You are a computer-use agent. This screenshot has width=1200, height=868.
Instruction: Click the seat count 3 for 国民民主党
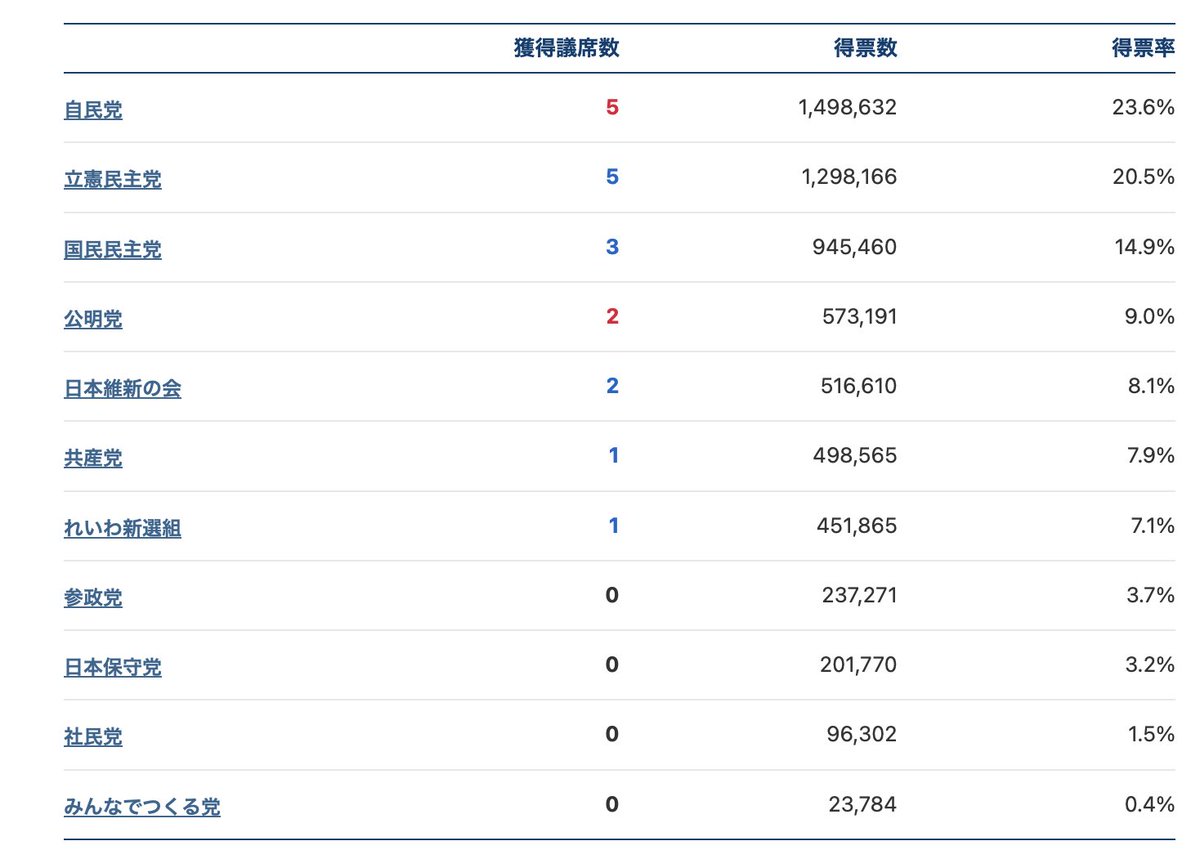612,247
